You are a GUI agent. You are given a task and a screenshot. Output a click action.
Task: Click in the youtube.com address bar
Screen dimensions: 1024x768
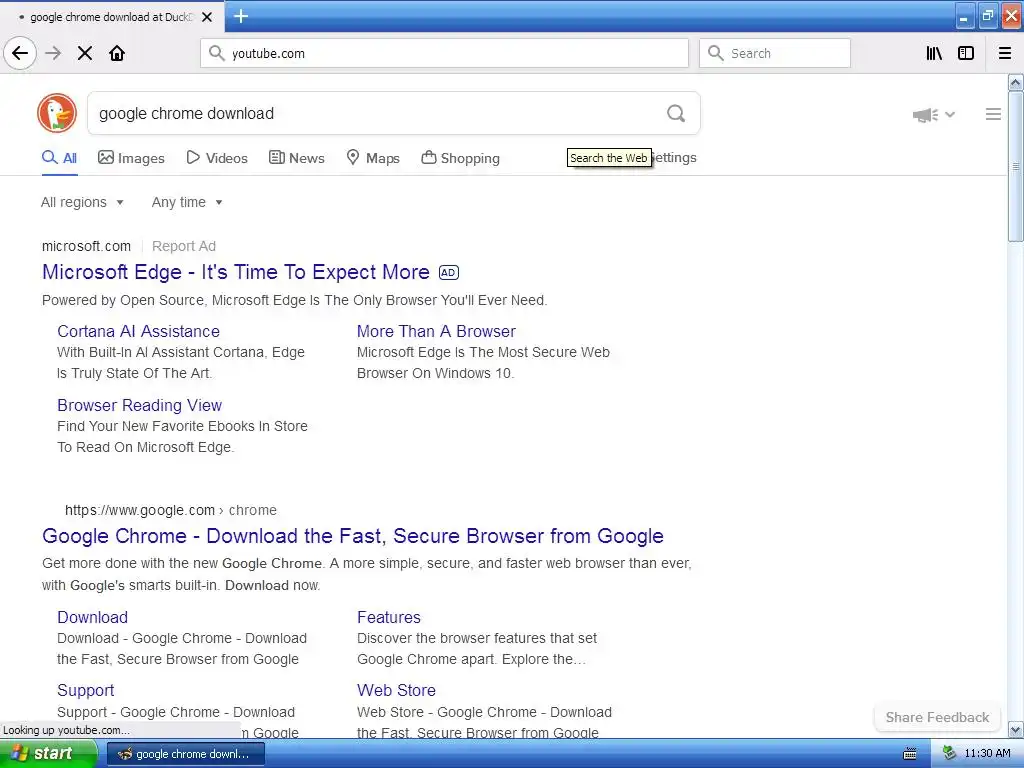[x=444, y=53]
